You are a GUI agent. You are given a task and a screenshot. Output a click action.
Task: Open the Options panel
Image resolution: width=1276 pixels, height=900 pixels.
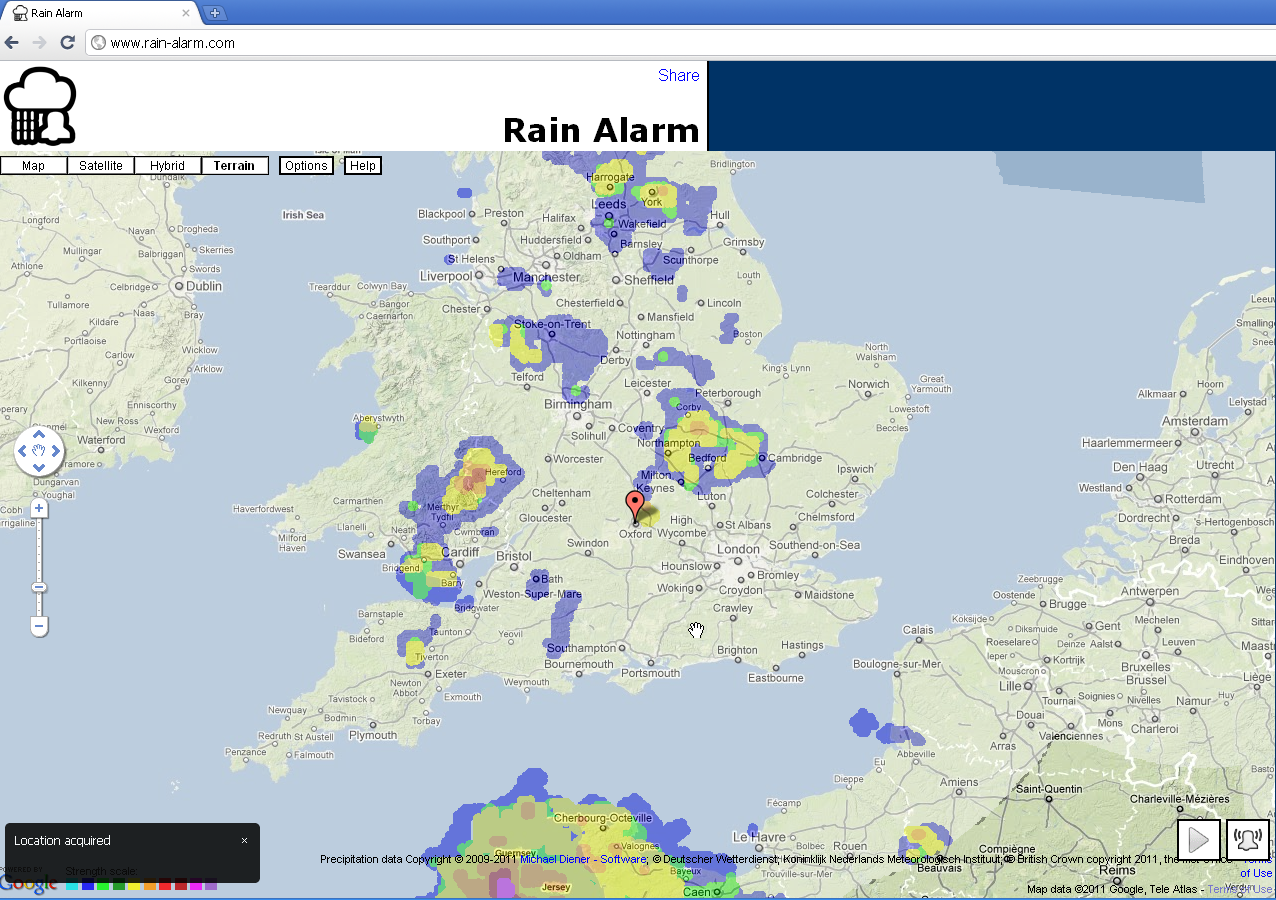306,165
